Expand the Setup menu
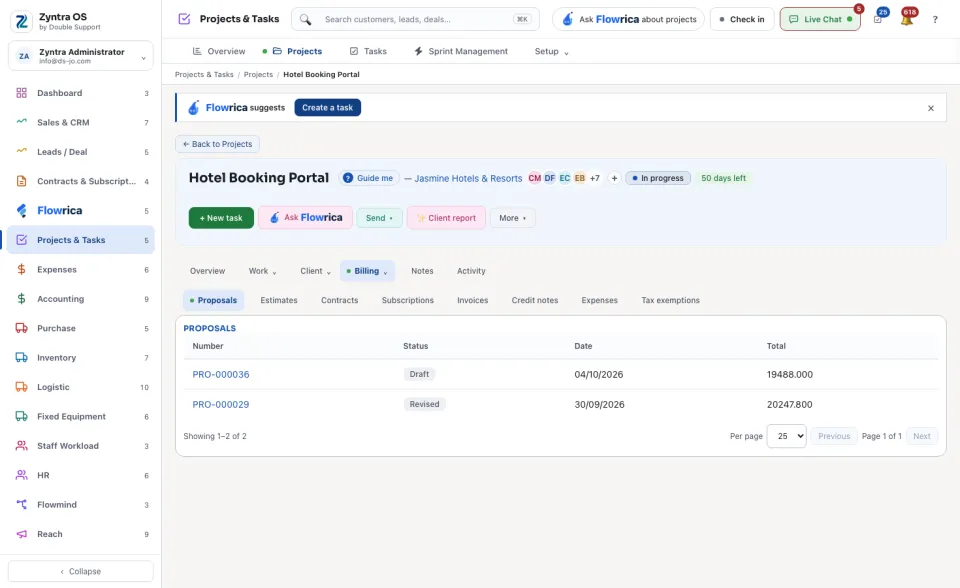This screenshot has width=960, height=588. click(x=551, y=51)
